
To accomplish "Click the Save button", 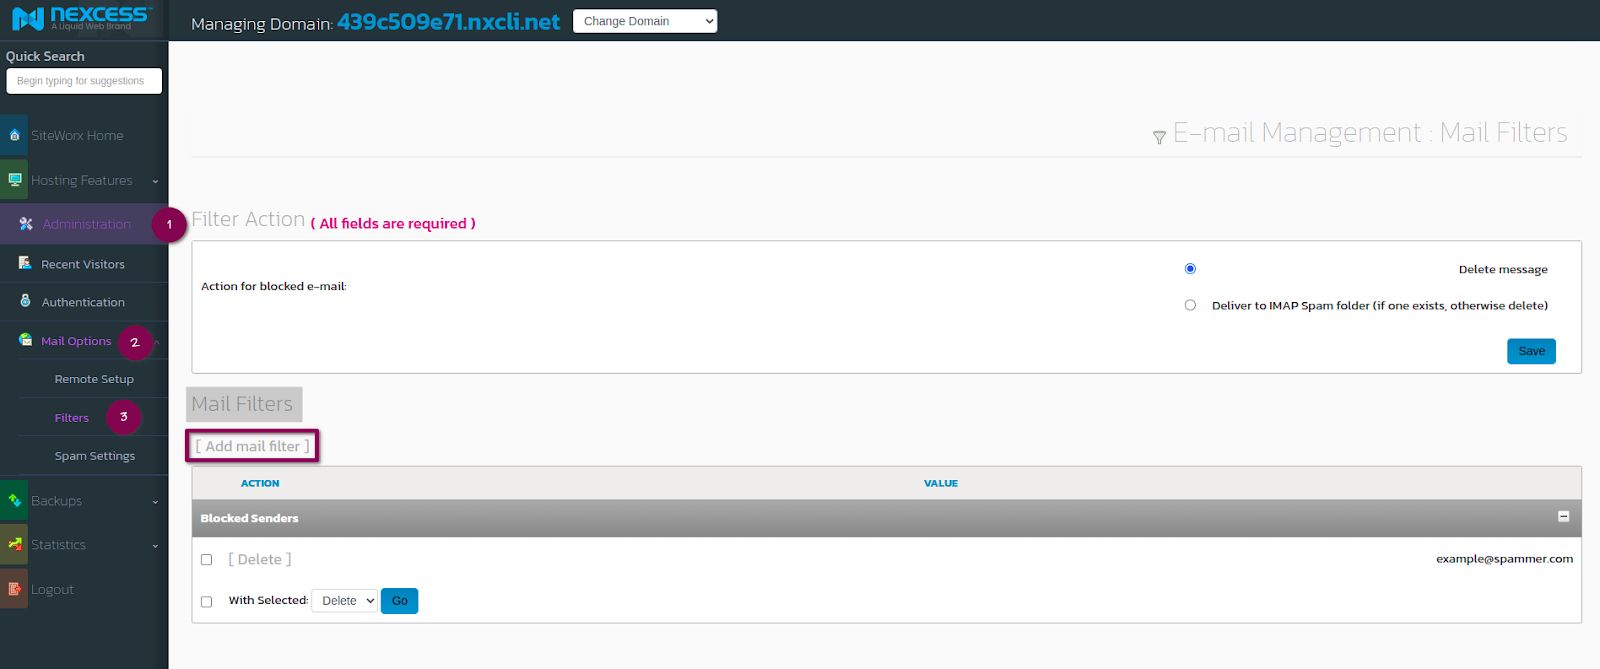I will [x=1531, y=351].
